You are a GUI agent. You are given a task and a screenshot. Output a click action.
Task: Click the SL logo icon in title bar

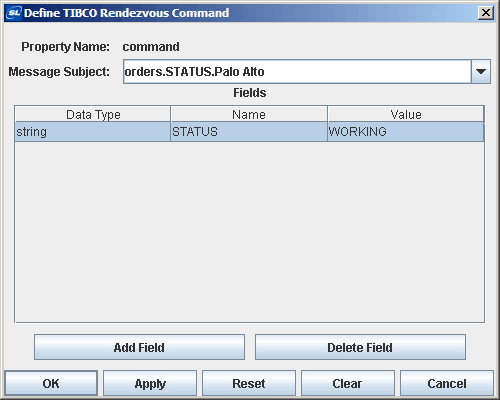[14, 13]
